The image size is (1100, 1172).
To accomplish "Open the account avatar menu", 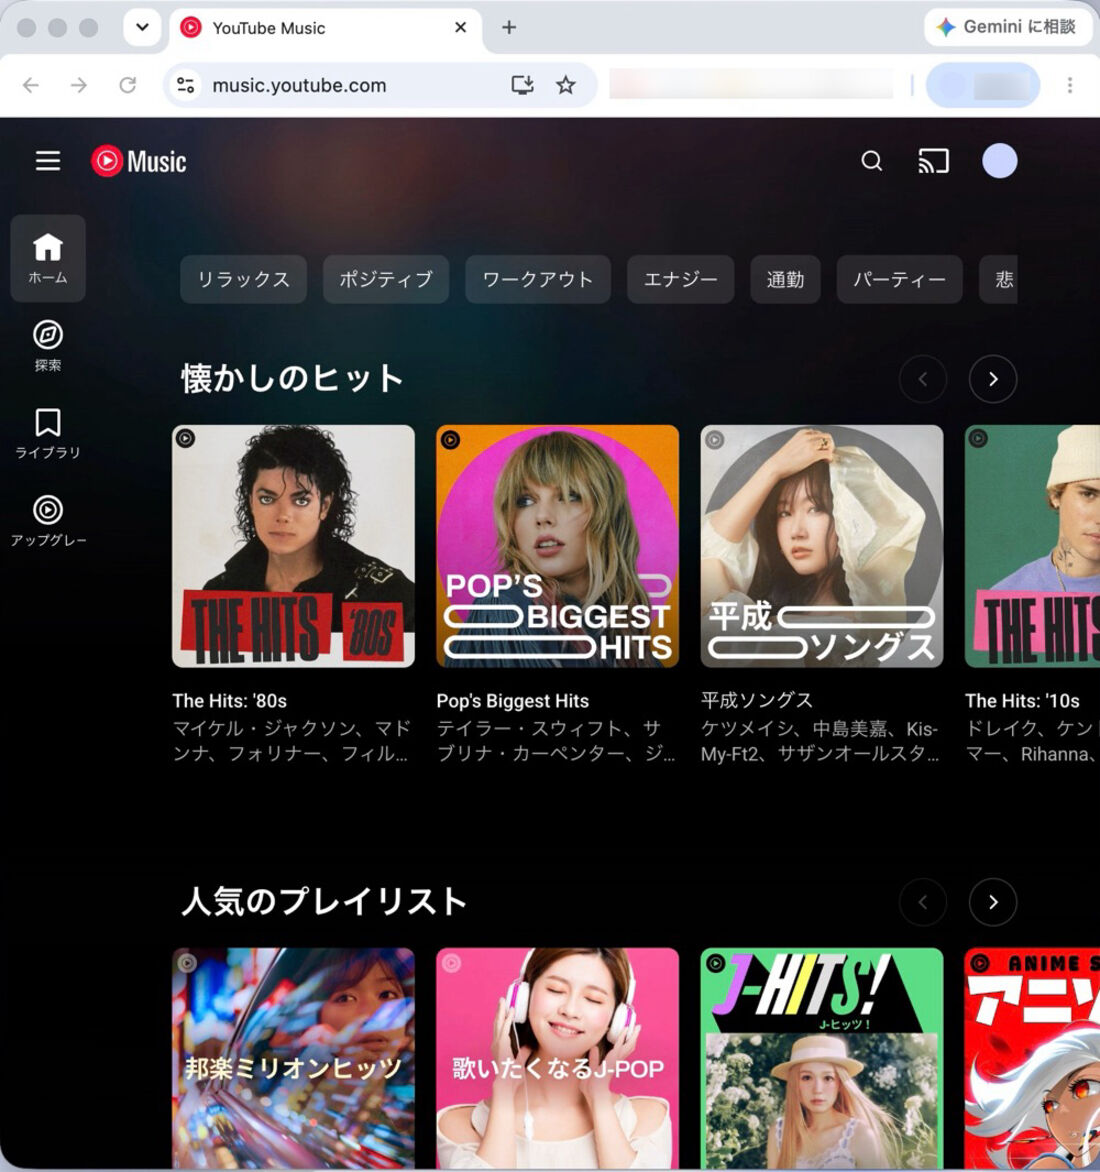I will (x=999, y=161).
